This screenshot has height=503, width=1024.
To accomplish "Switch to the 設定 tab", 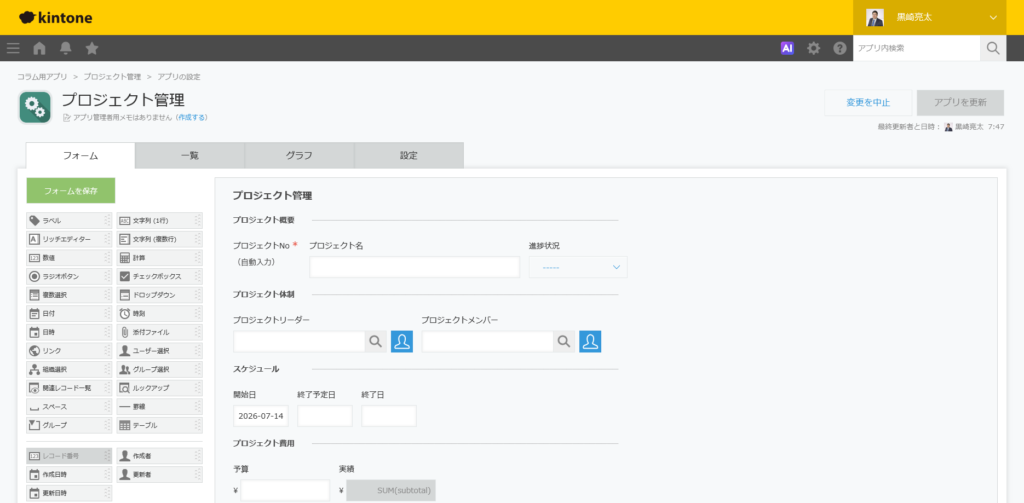I will click(409, 155).
